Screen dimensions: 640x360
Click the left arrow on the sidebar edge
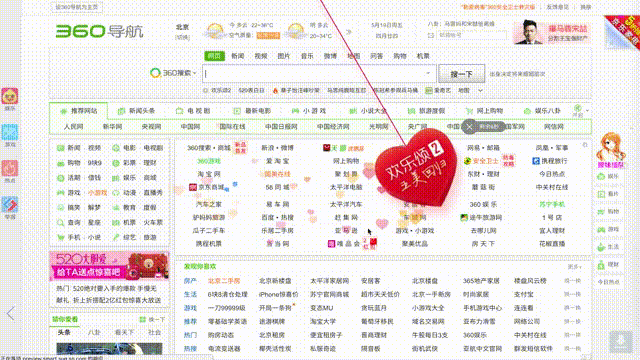click(x=11, y=313)
